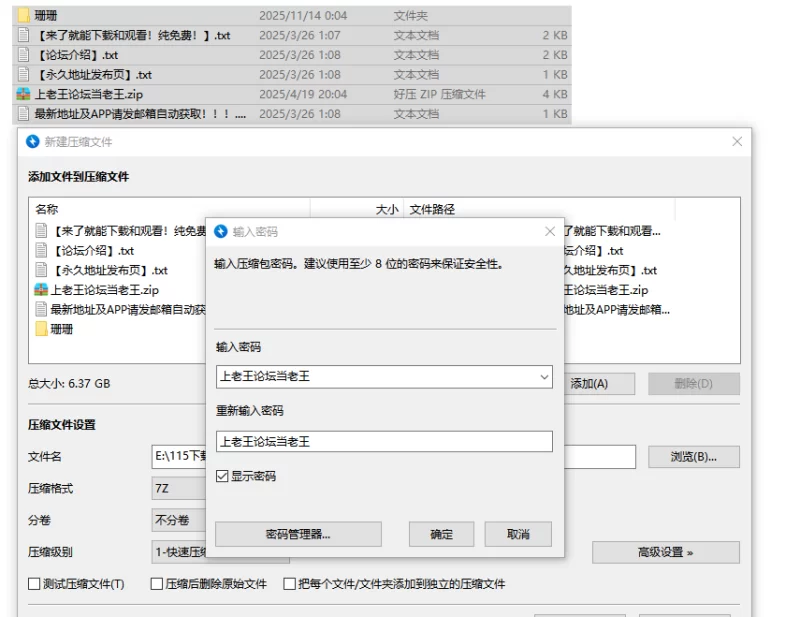The width and height of the screenshot is (800, 617).
Task: Uncheck the 显示密码 checkbox
Action: tap(222, 477)
